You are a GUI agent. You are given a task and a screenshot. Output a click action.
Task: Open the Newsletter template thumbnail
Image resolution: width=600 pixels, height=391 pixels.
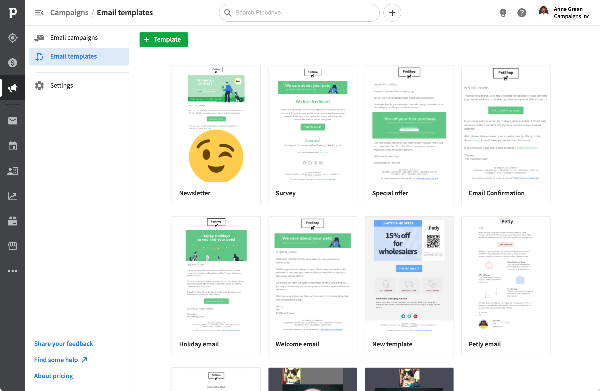click(x=216, y=125)
